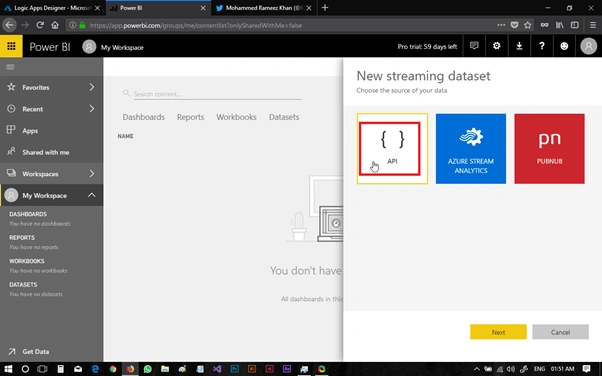The width and height of the screenshot is (602, 376).
Task: Go back with the browser back arrow
Action: [9, 25]
